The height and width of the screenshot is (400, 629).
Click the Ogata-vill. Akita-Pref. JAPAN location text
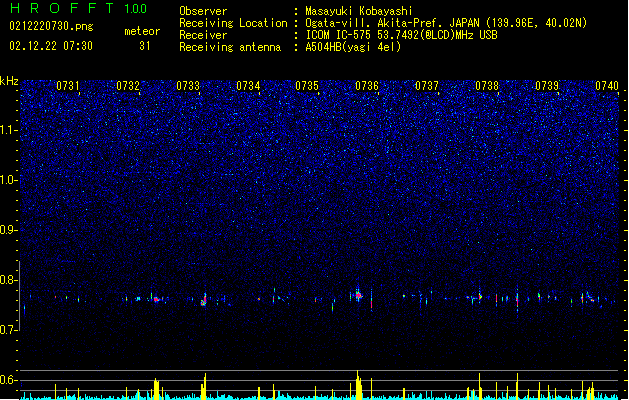pos(446,23)
